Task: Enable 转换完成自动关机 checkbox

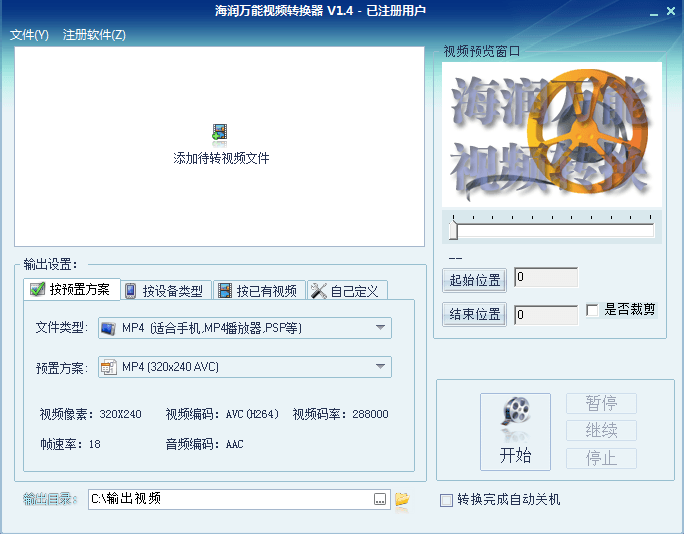Action: pos(446,500)
